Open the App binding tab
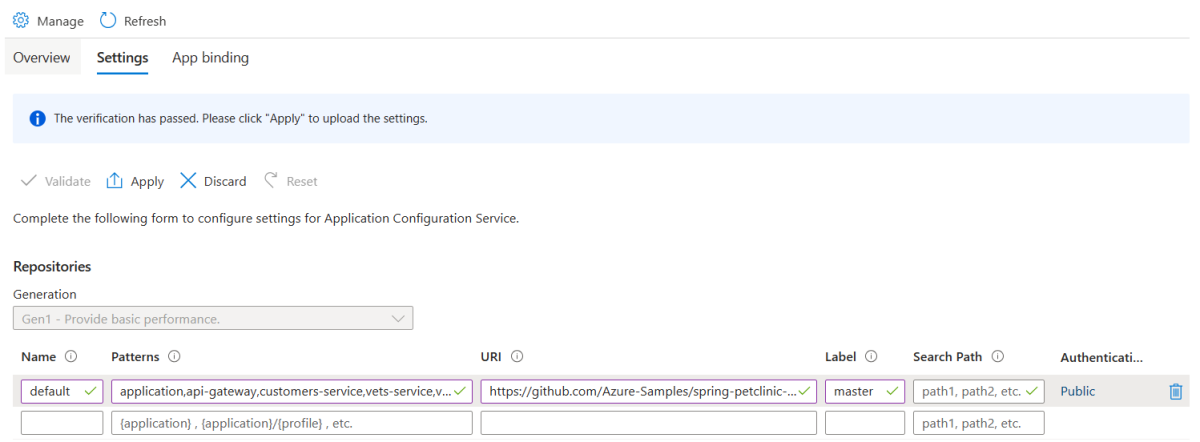Image resolution: width=1200 pixels, height=442 pixels. (x=210, y=58)
